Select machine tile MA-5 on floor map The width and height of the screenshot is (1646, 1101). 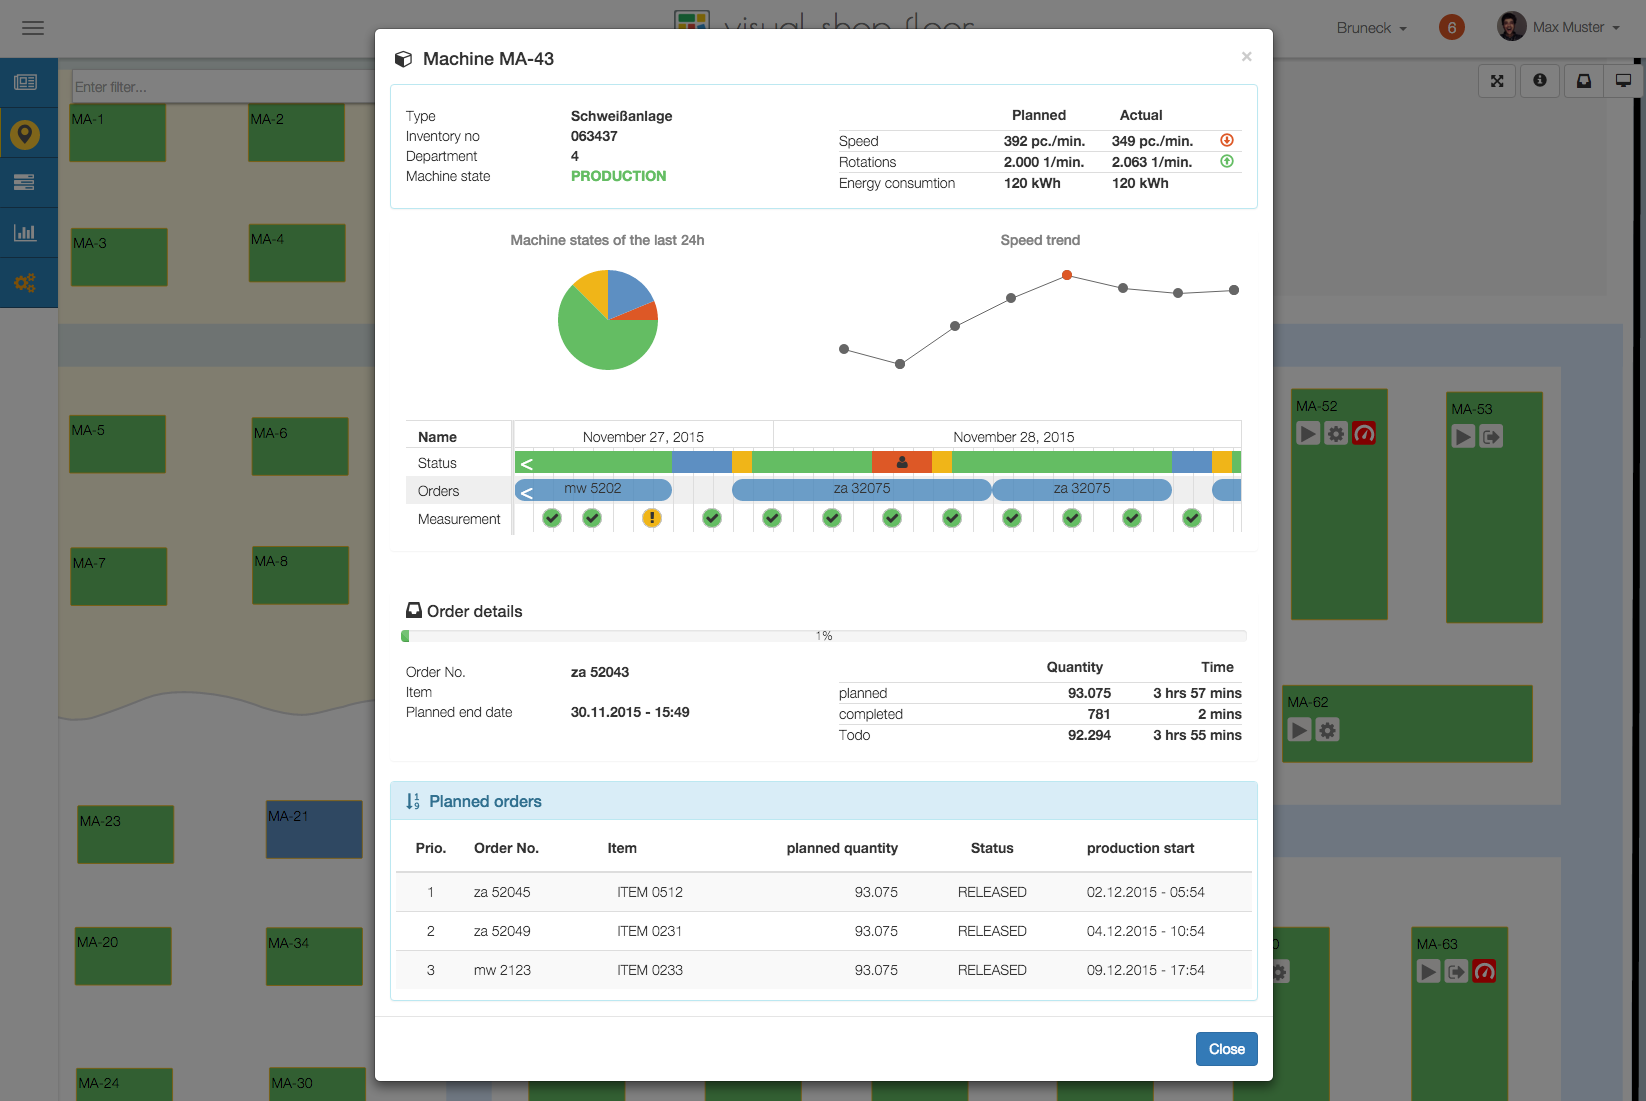point(117,444)
